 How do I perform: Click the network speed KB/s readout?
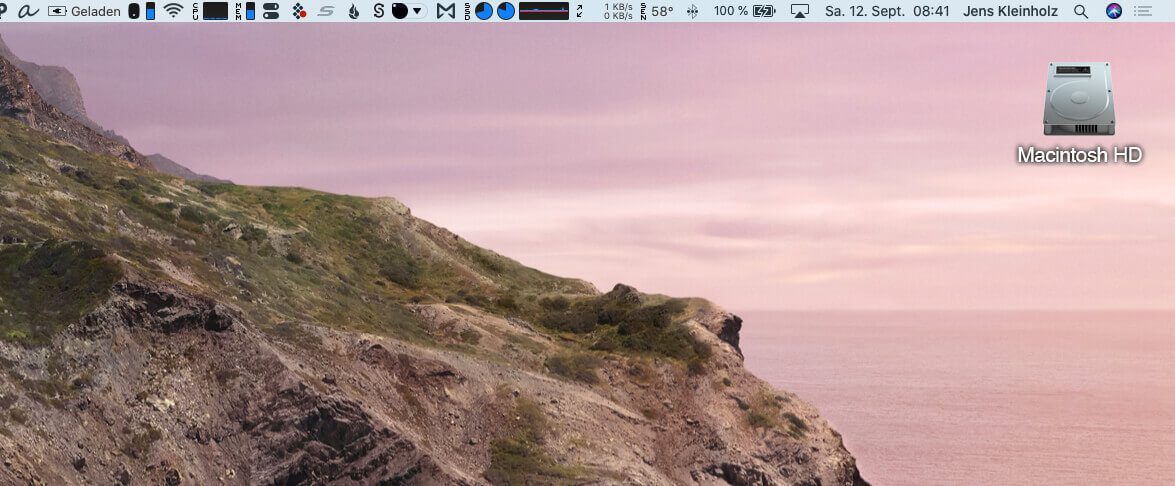click(618, 11)
